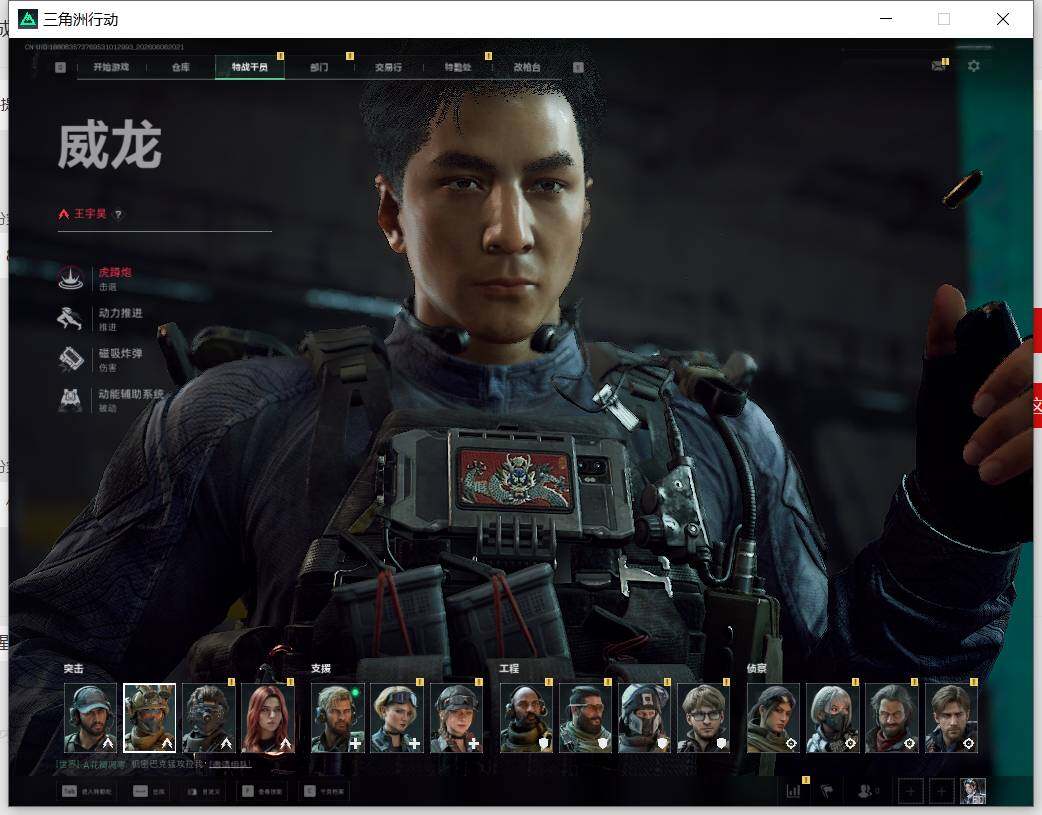Select the bearded headset man 支援 operator portrait

pos(338,718)
